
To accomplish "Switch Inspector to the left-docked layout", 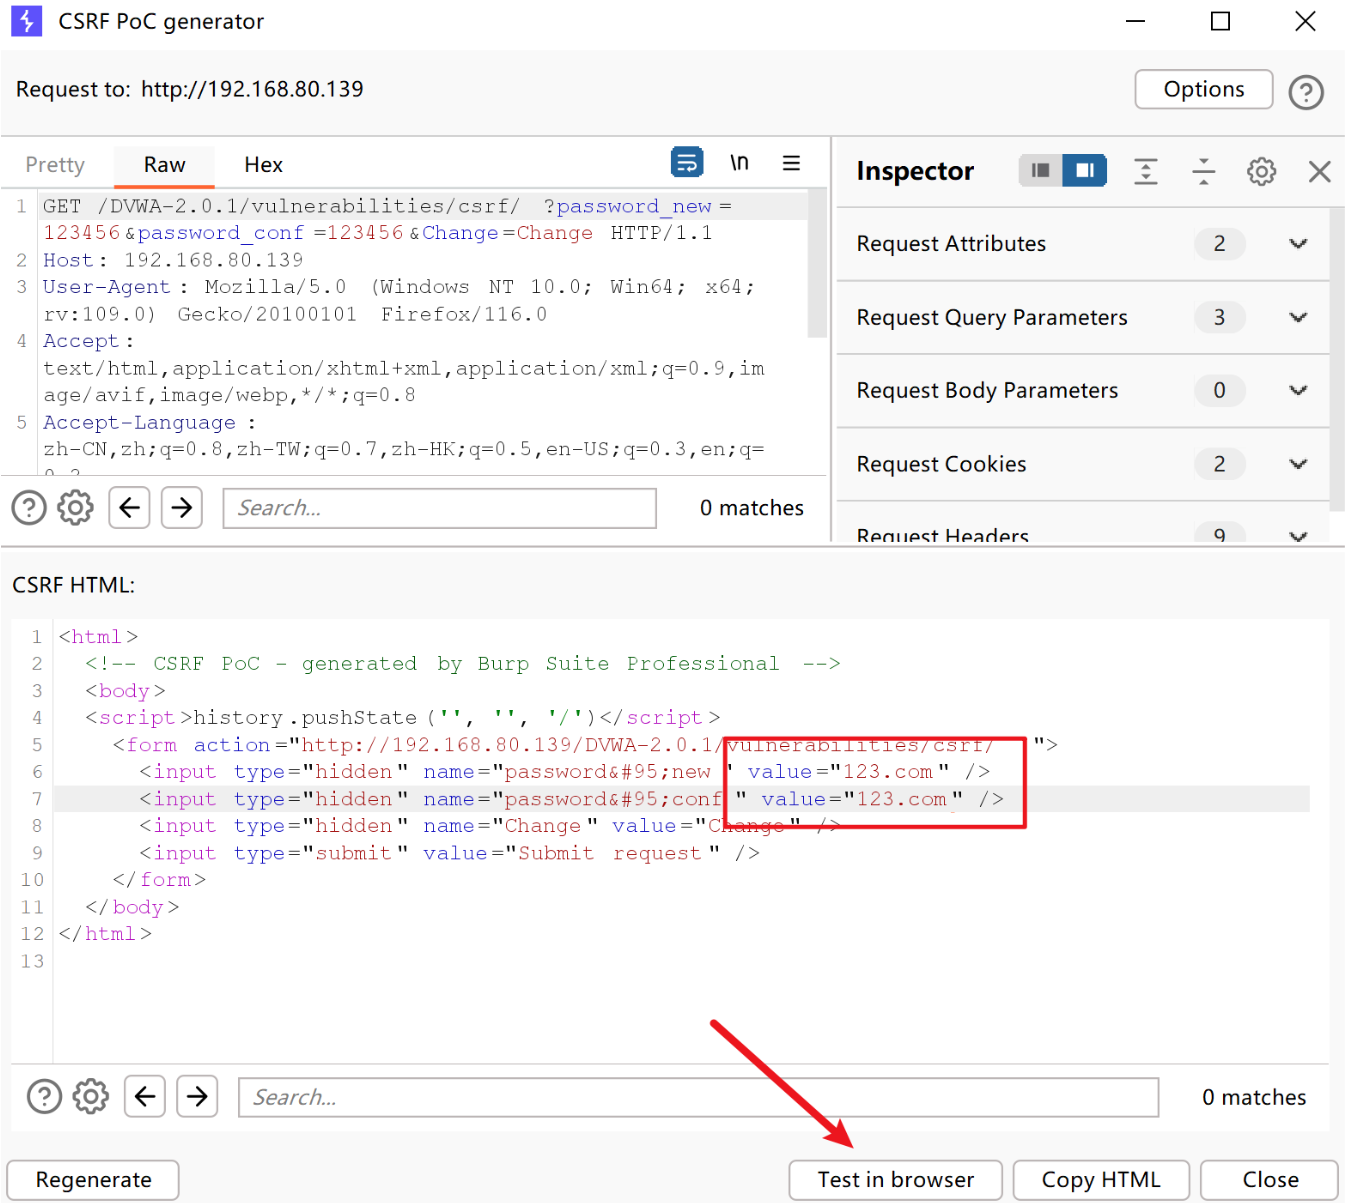I will pyautogui.click(x=1040, y=171).
